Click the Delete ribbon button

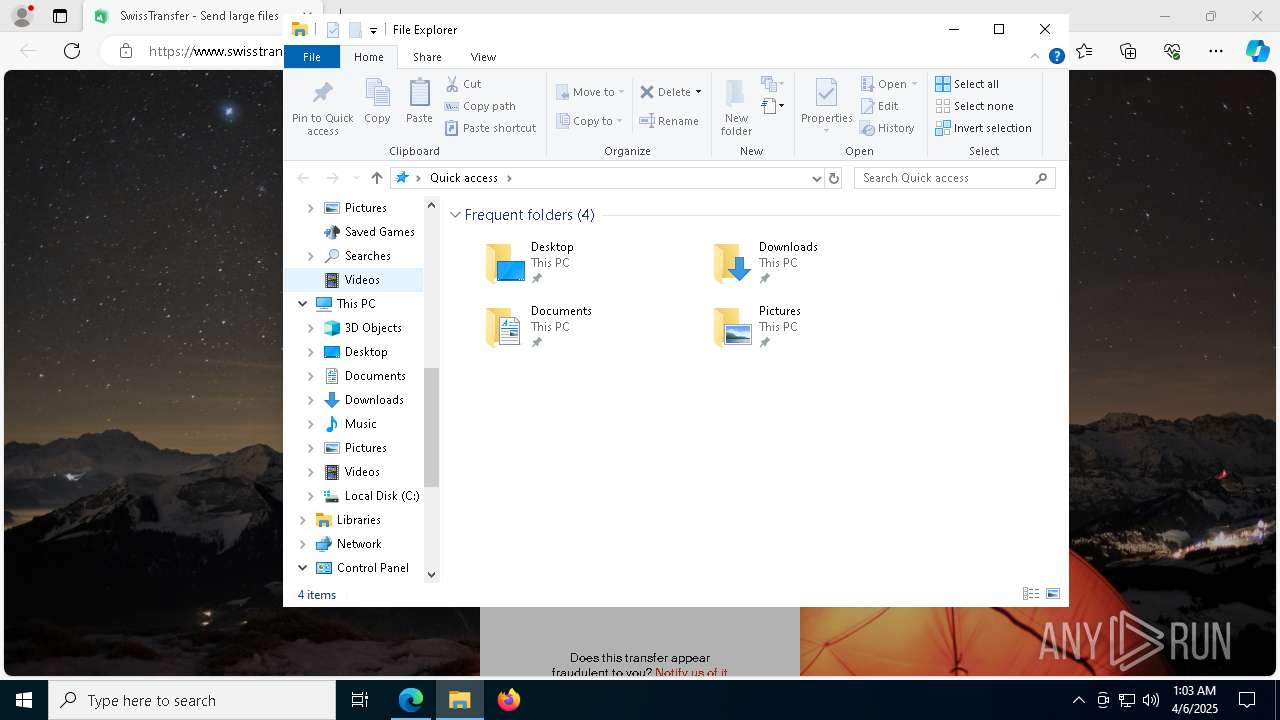point(665,92)
